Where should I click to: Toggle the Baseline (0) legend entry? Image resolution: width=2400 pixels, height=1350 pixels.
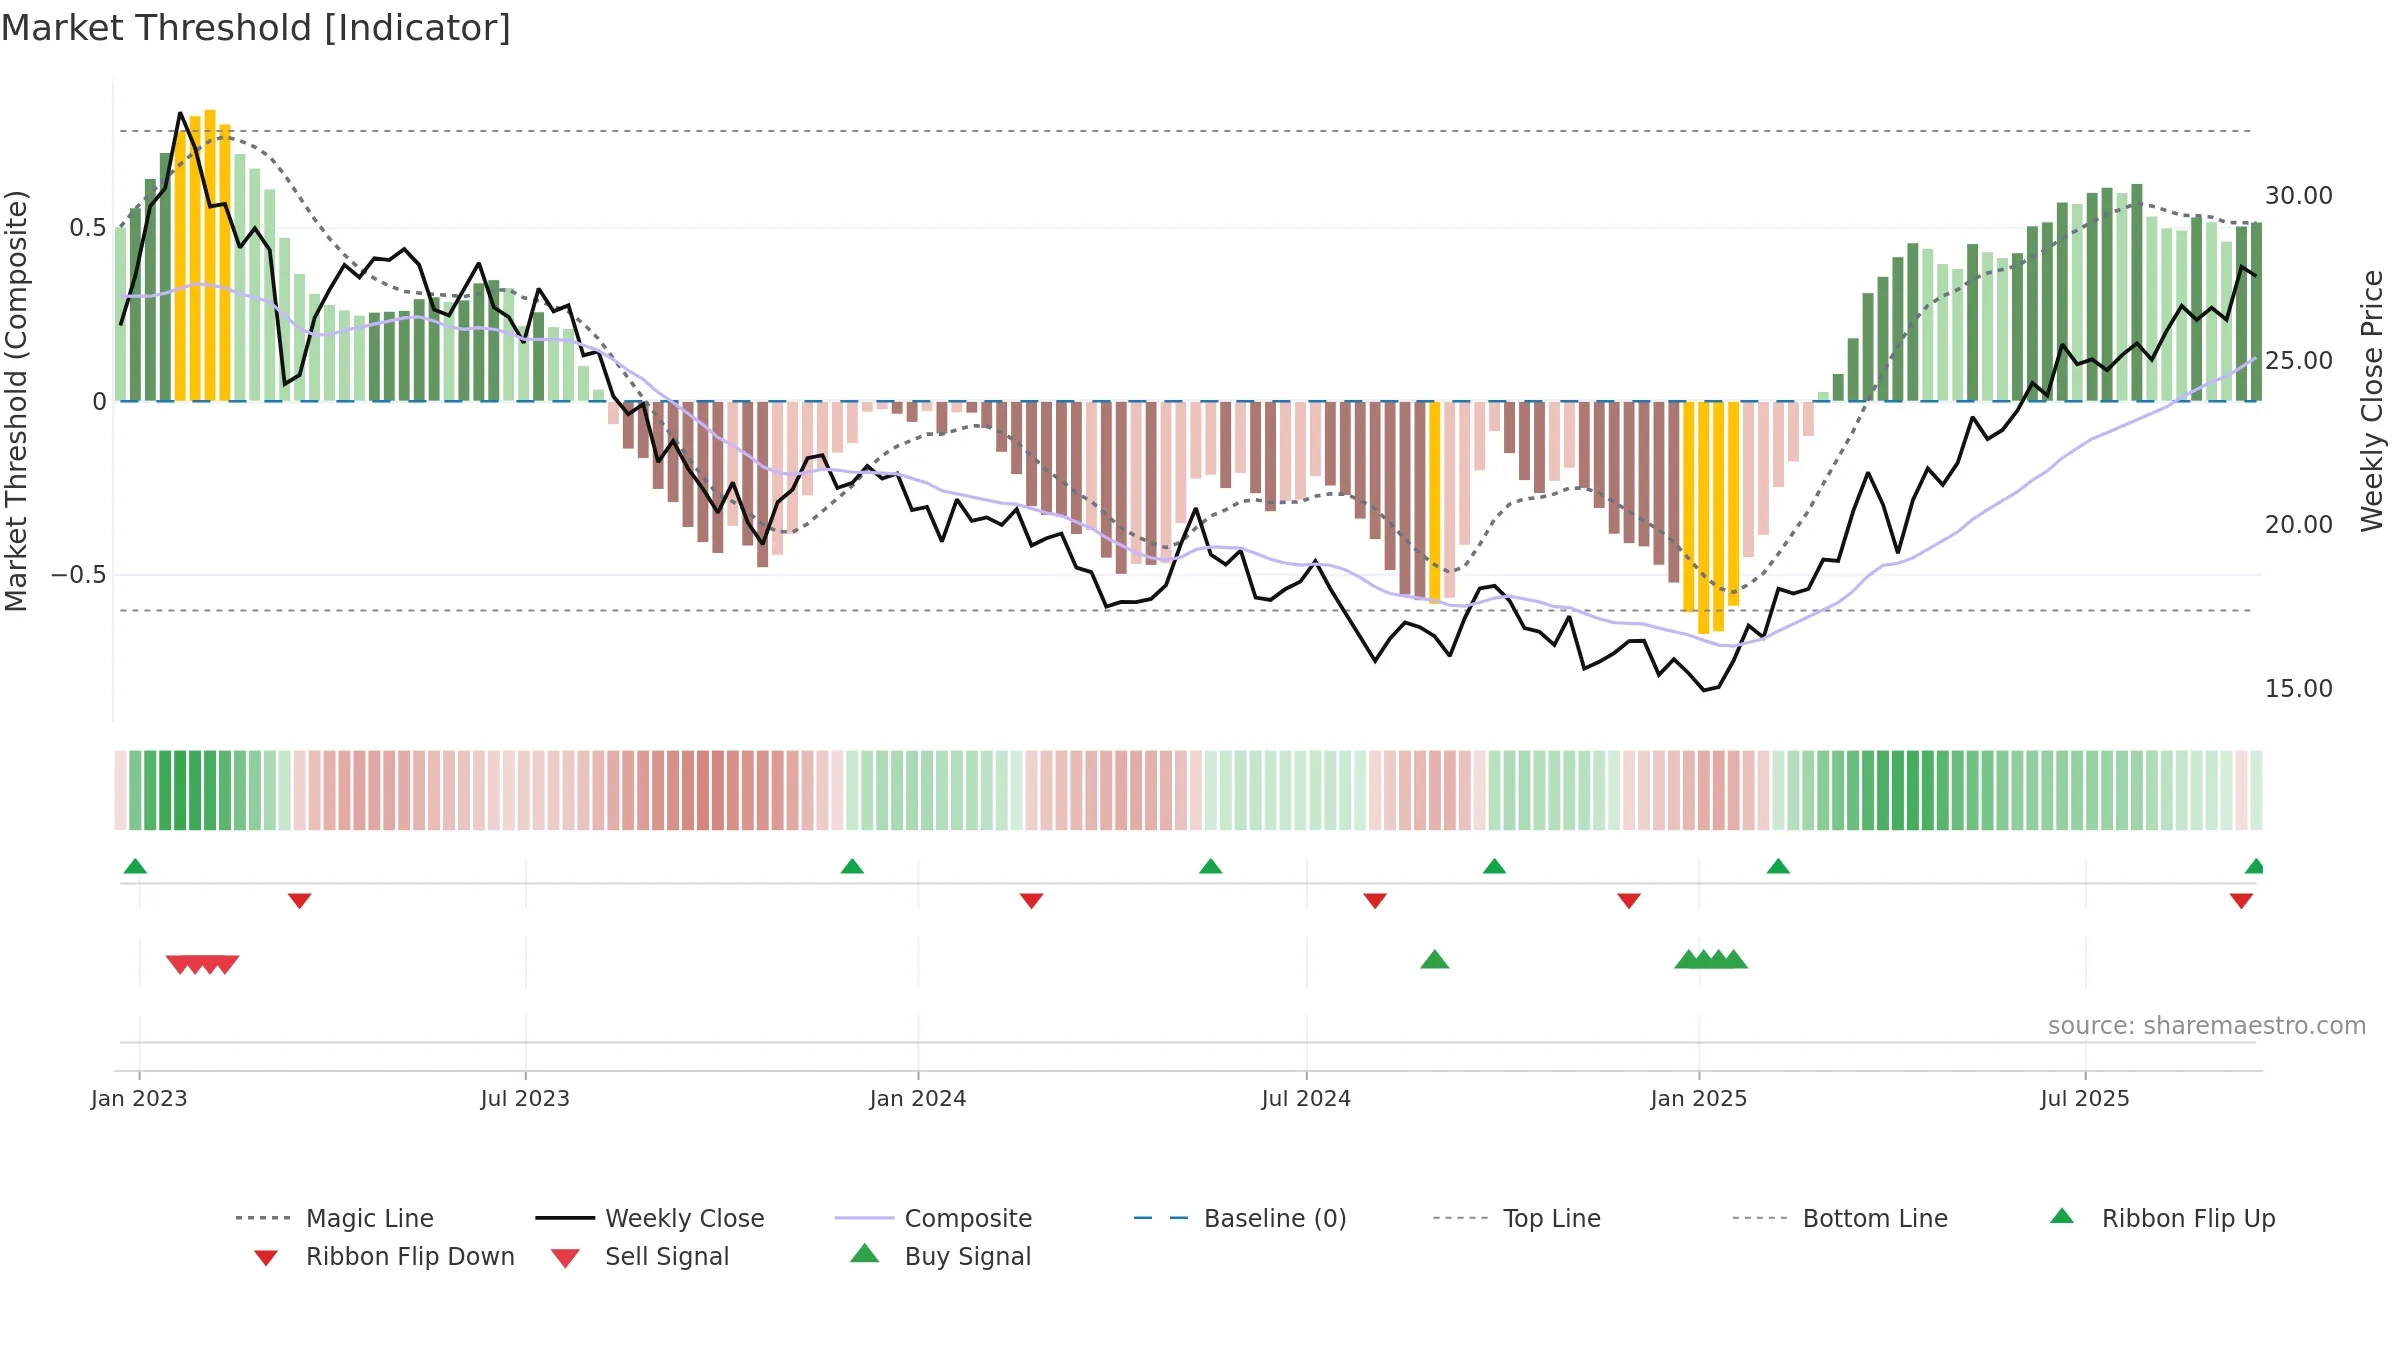(1240, 1218)
